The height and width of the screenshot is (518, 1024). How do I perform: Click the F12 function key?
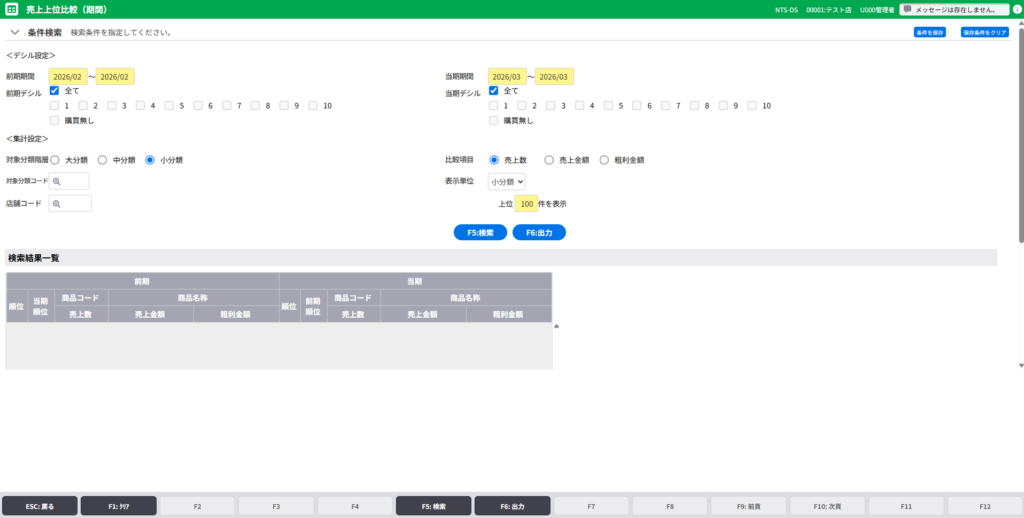pyautogui.click(x=985, y=506)
